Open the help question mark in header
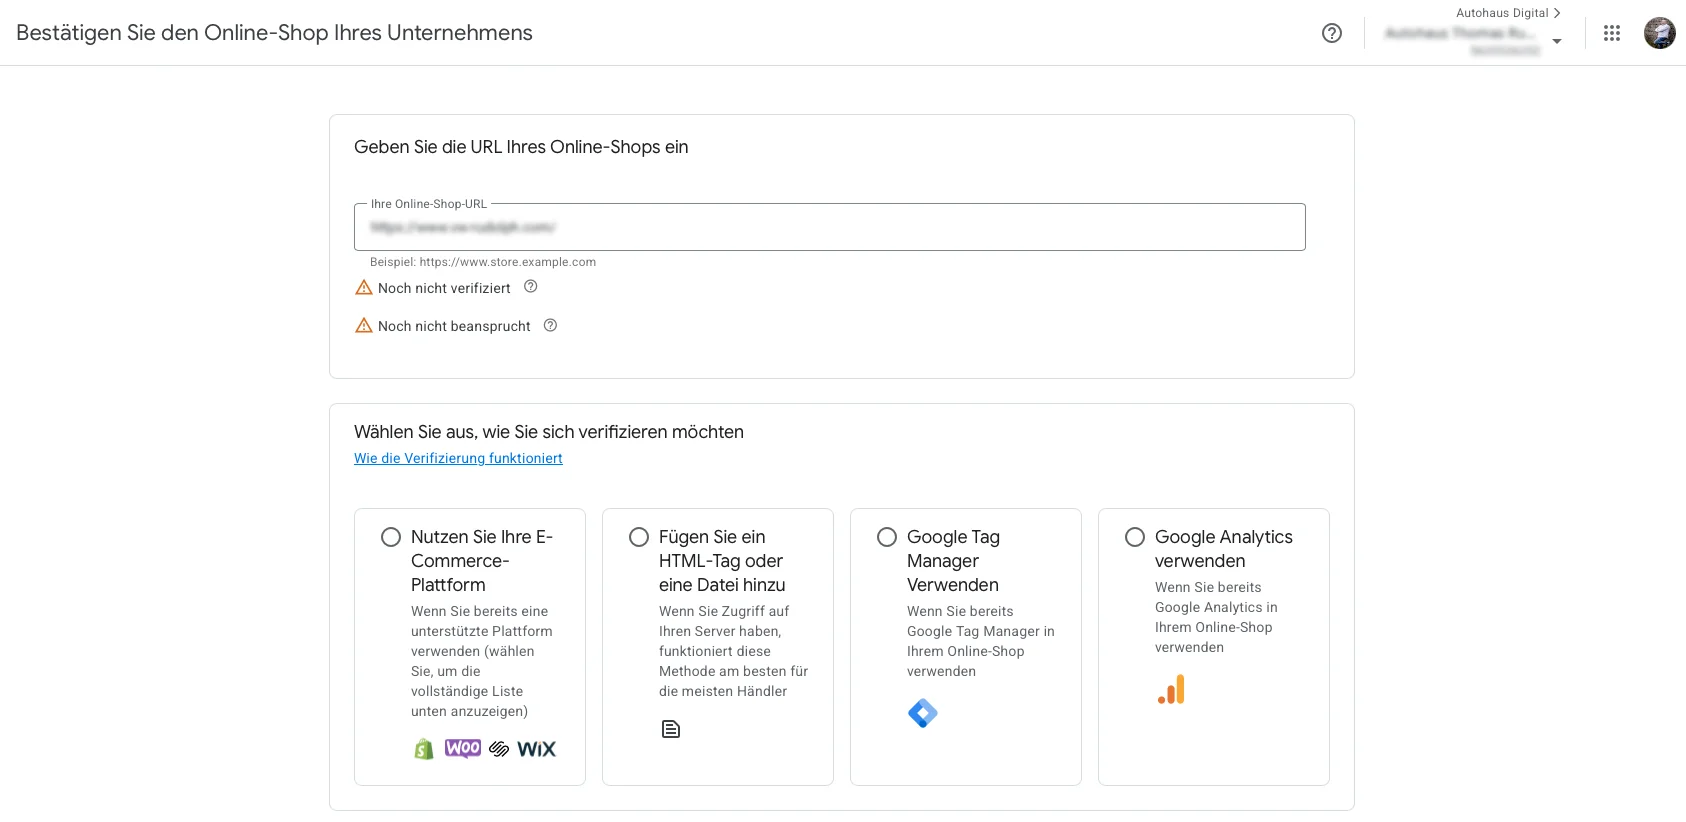 [x=1331, y=33]
